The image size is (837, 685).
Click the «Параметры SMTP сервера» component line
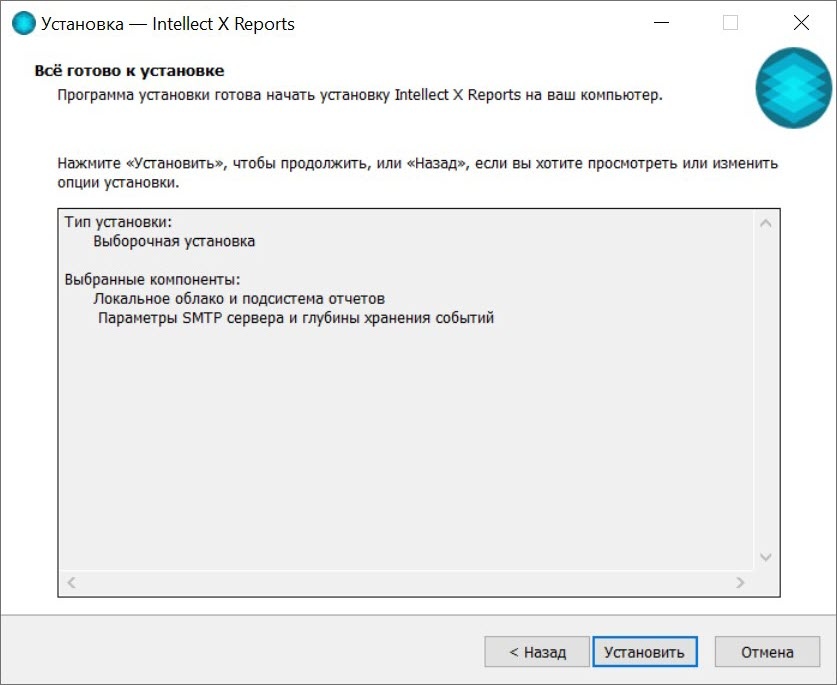click(296, 318)
